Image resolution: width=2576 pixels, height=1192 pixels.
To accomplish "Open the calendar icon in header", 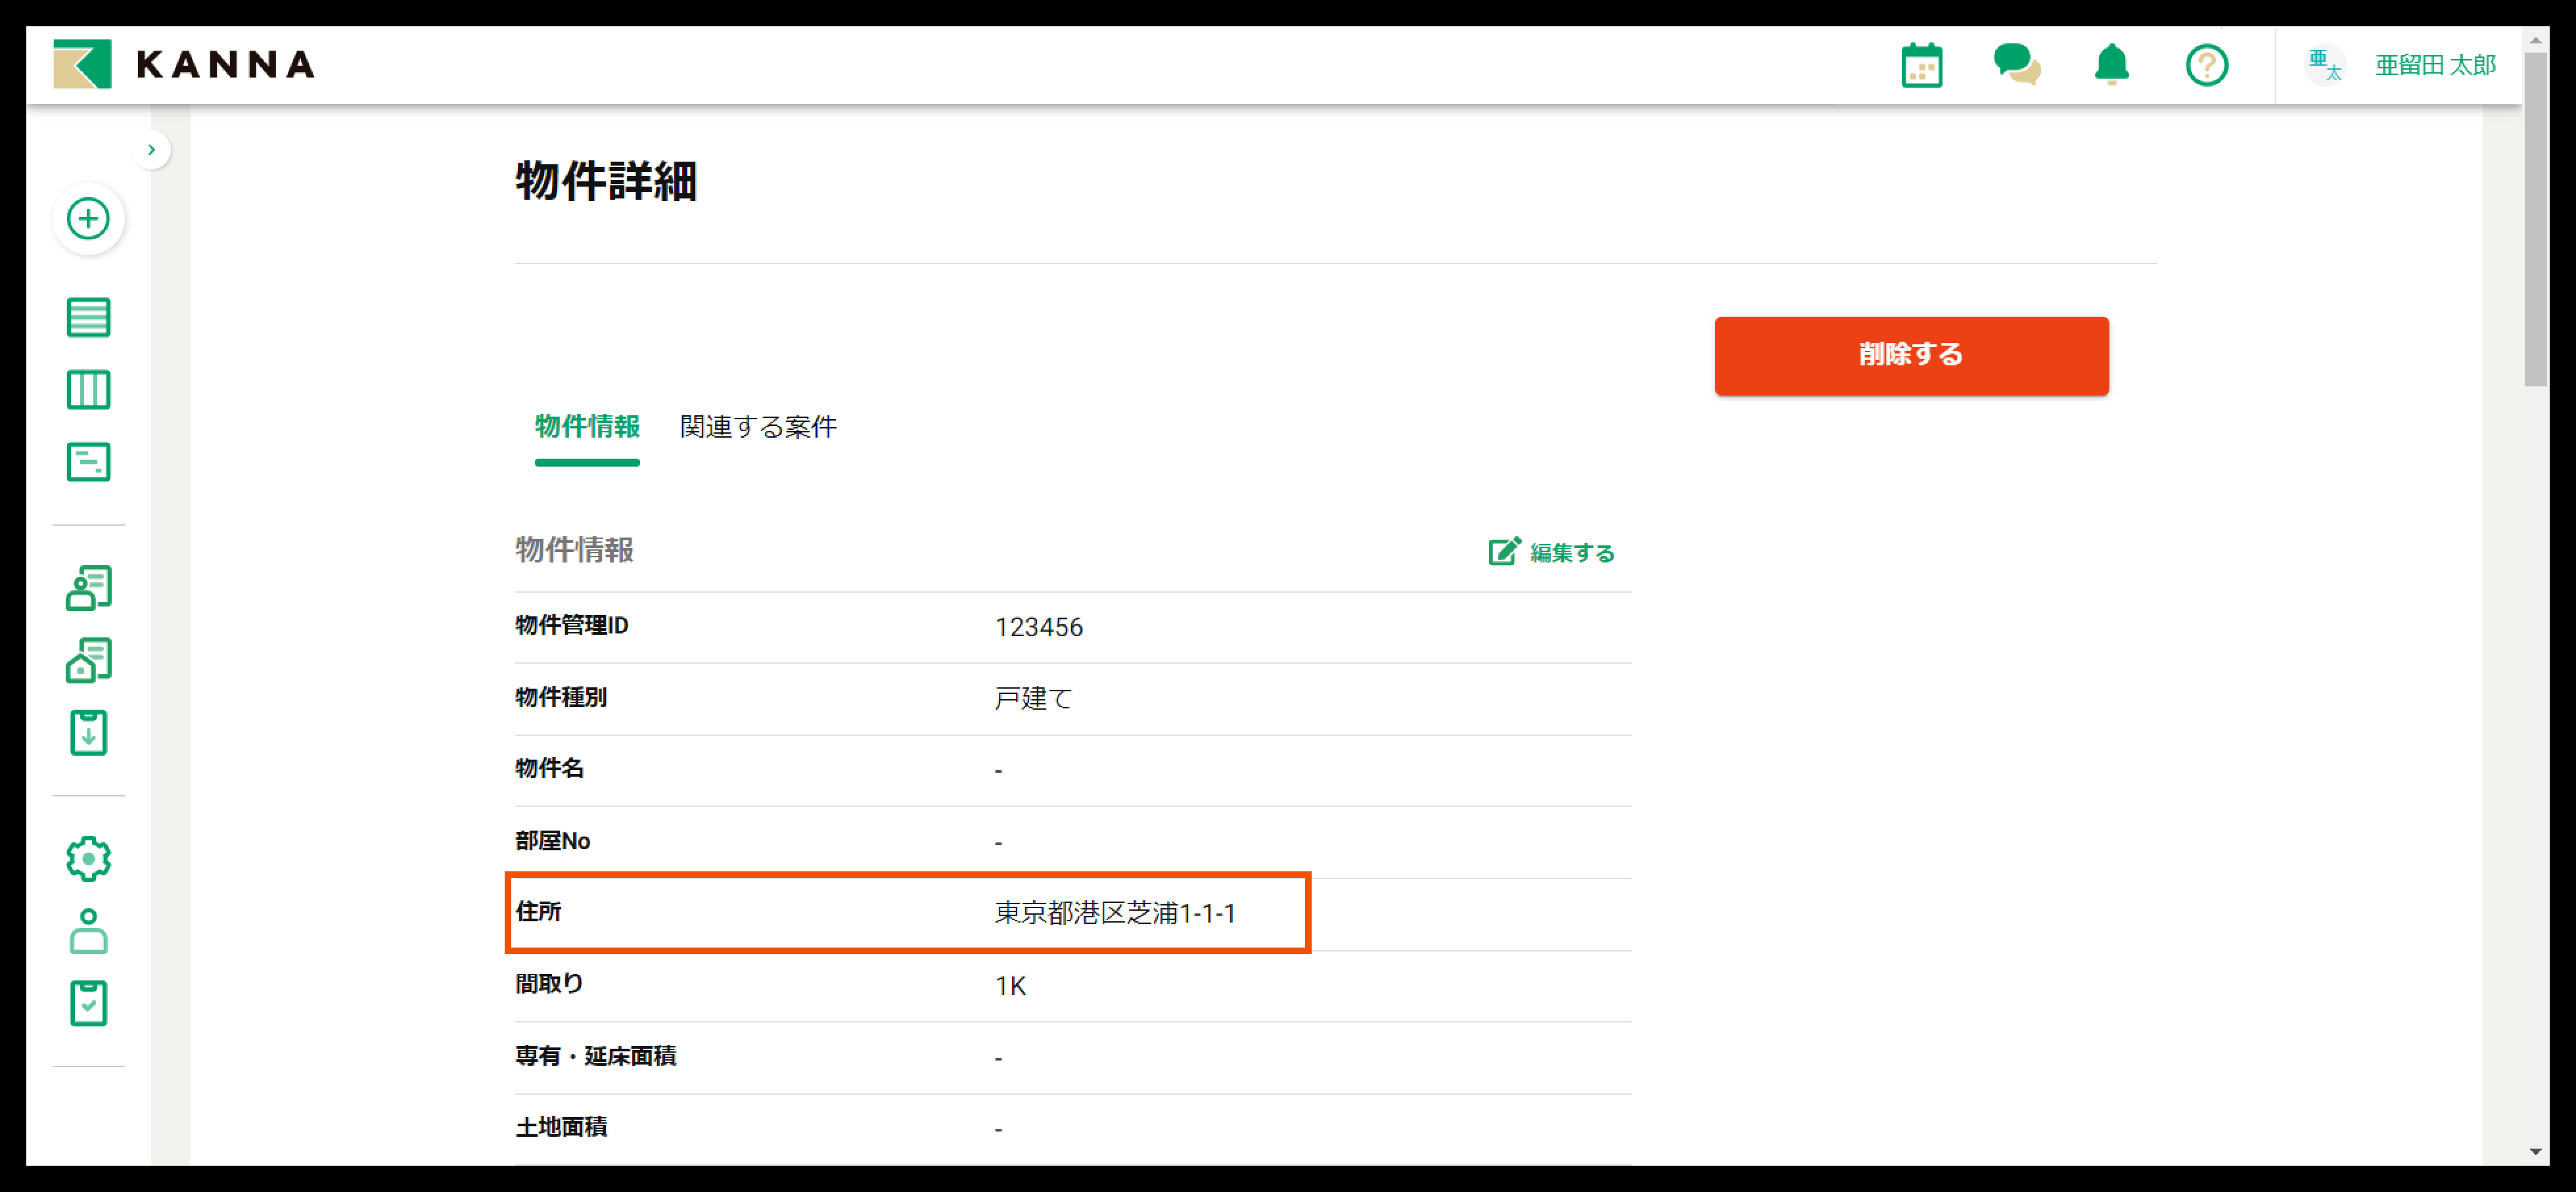I will pos(1921,66).
